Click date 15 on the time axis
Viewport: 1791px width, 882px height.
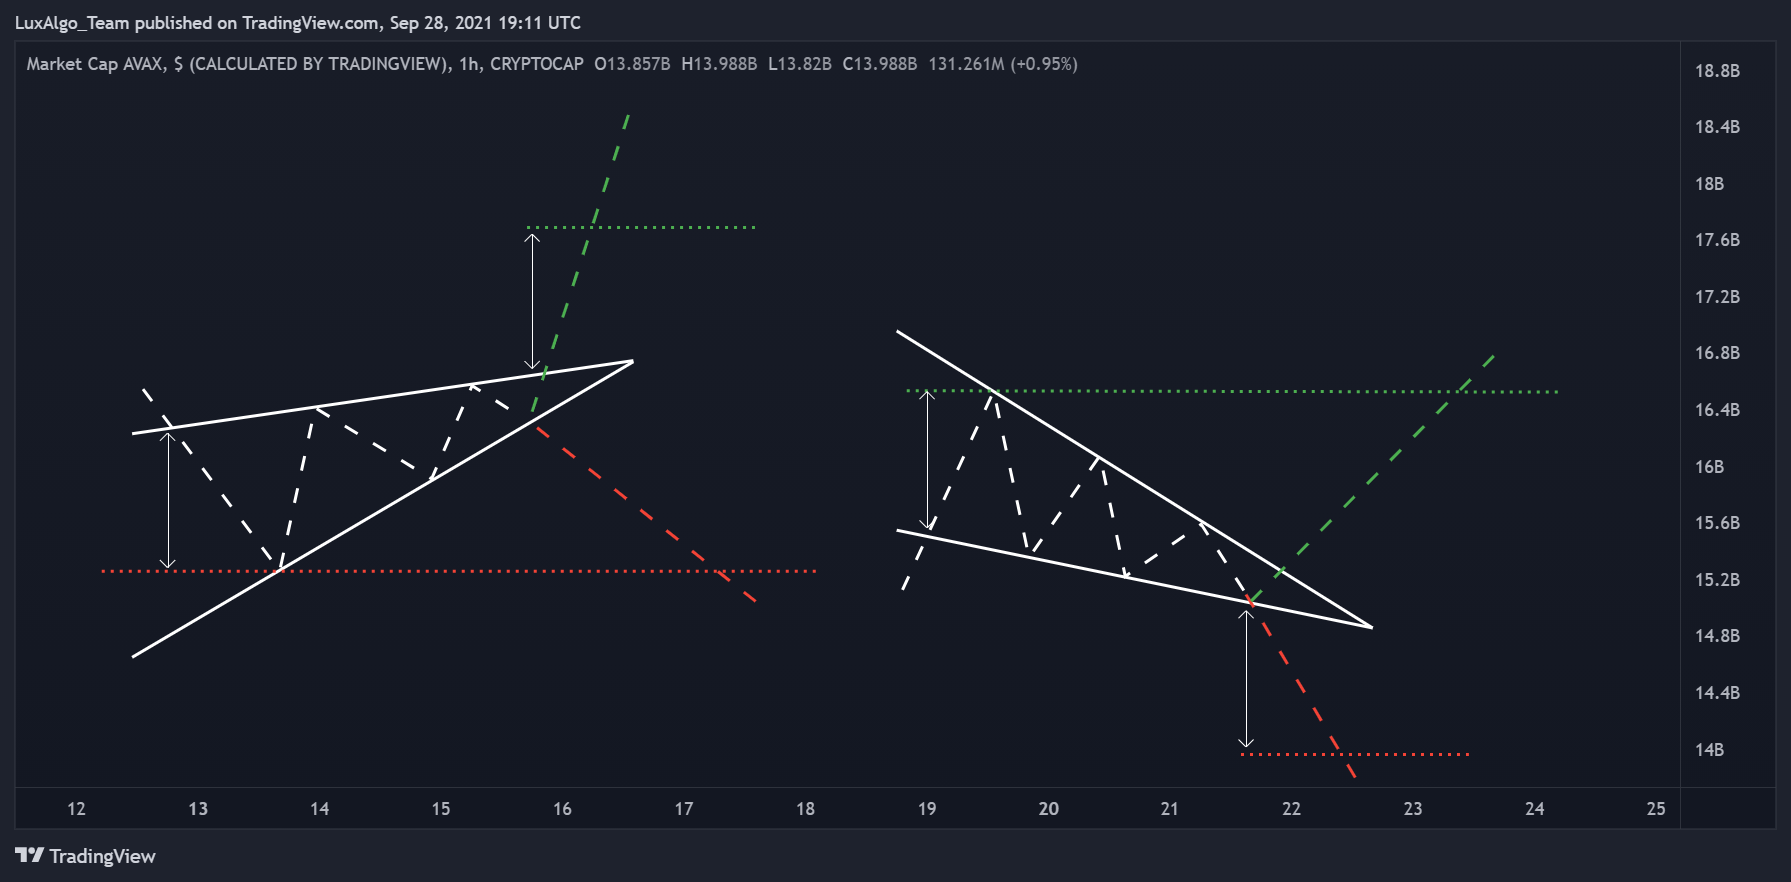(x=441, y=809)
